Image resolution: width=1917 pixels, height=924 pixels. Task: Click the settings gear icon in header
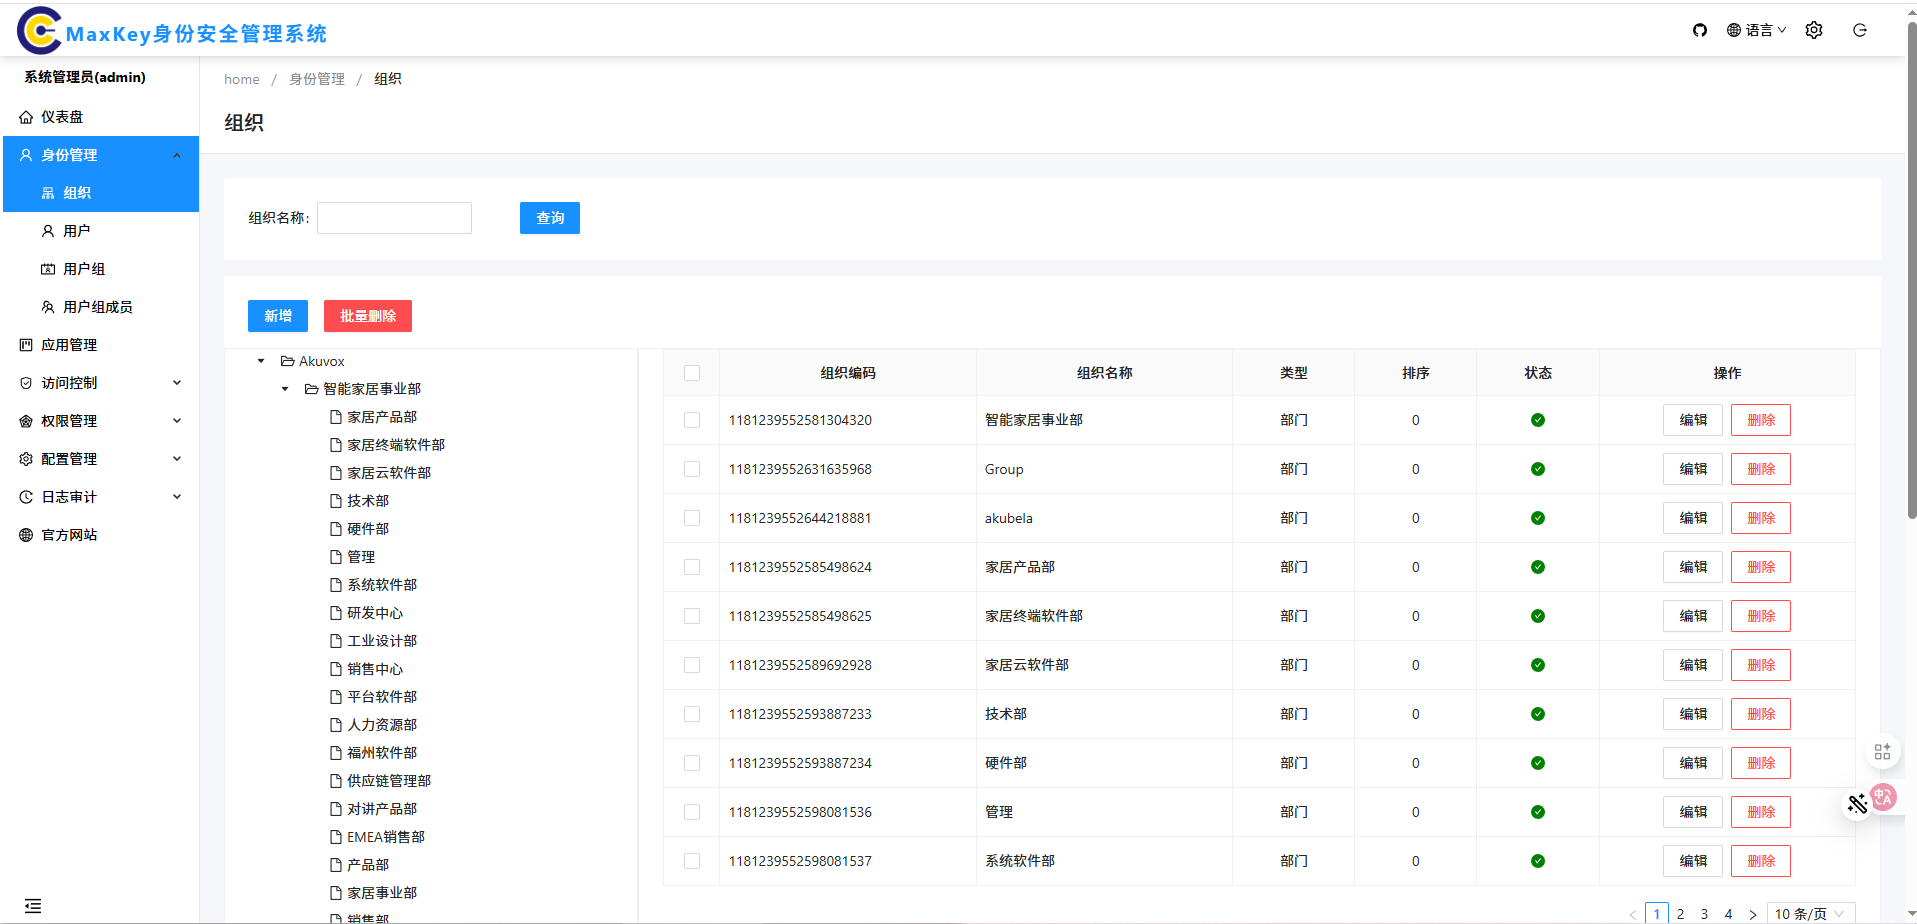click(1813, 30)
